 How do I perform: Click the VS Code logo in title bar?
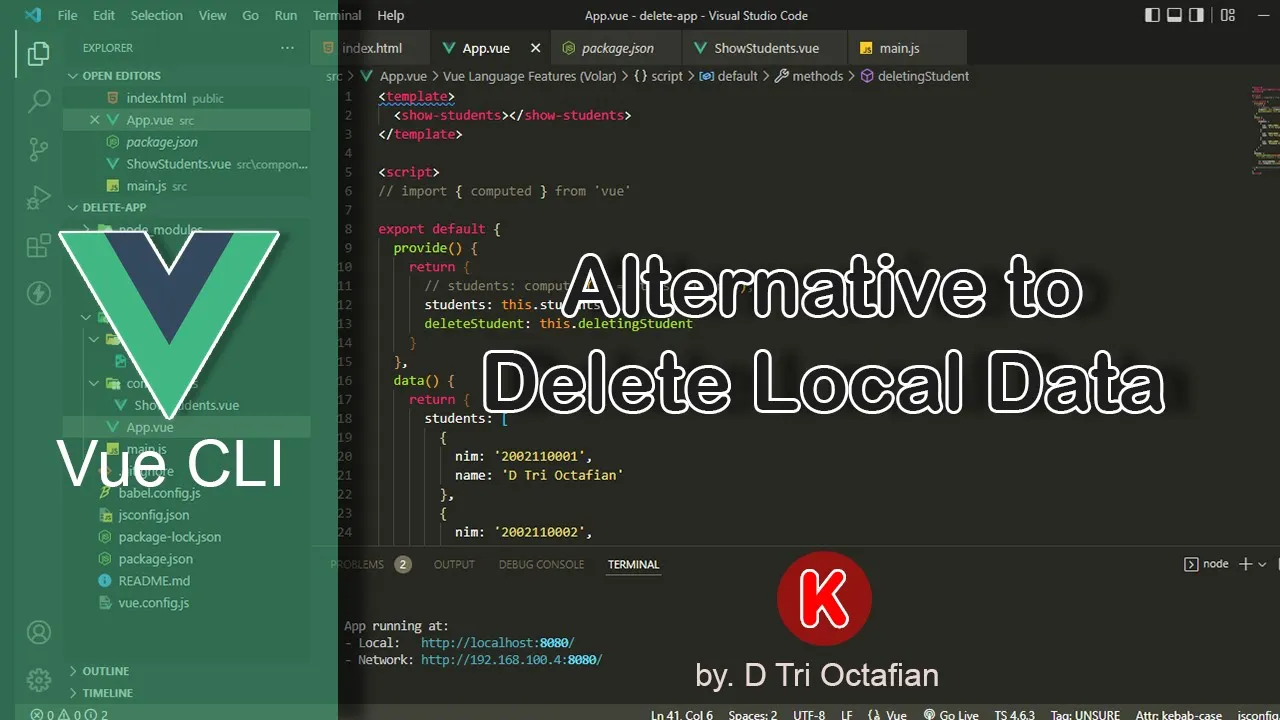point(33,15)
